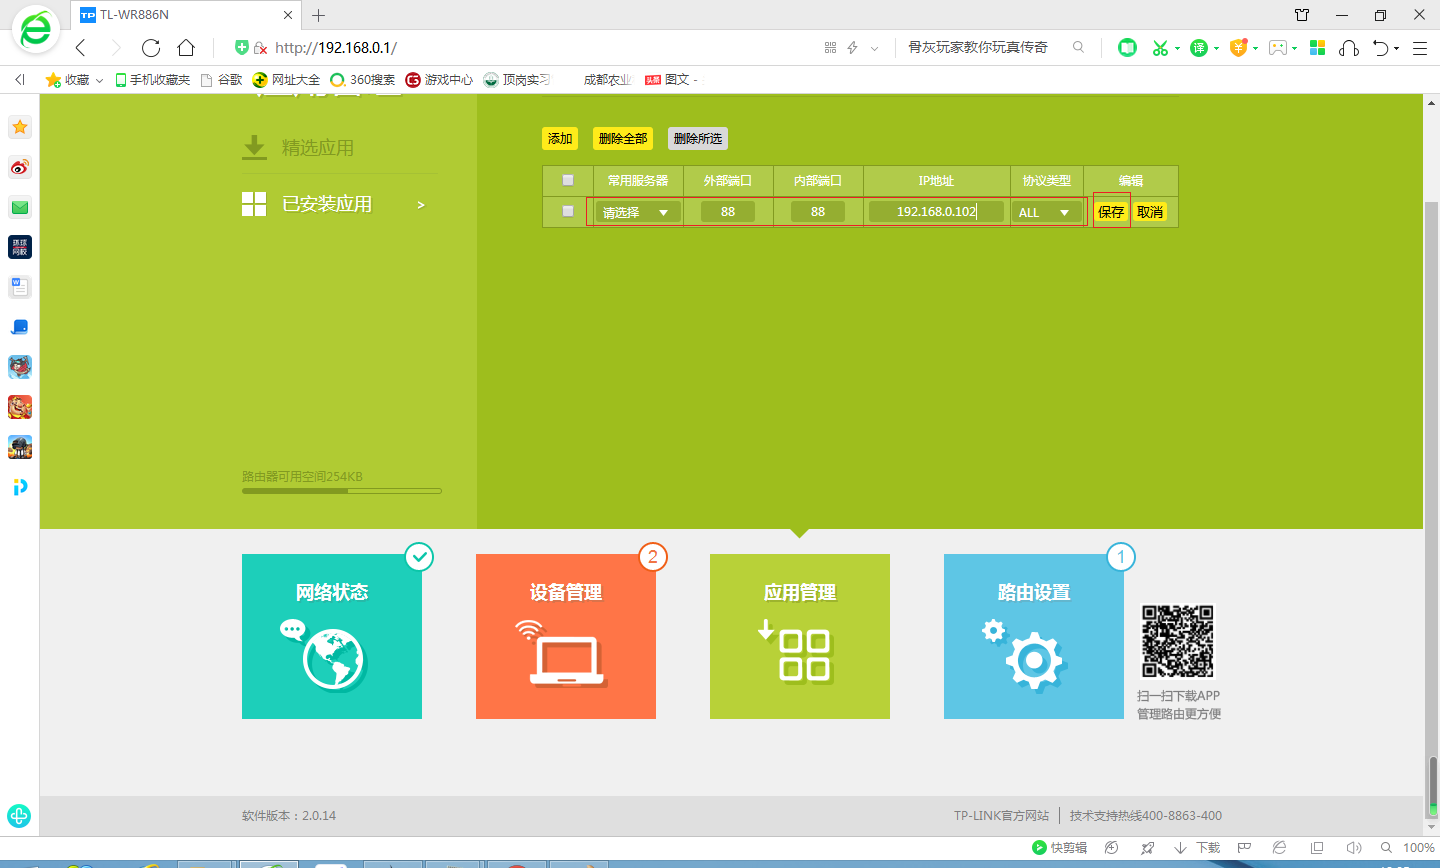The width and height of the screenshot is (1440, 868).
Task: Open the translate icon dropdown arrow
Action: click(1217, 48)
